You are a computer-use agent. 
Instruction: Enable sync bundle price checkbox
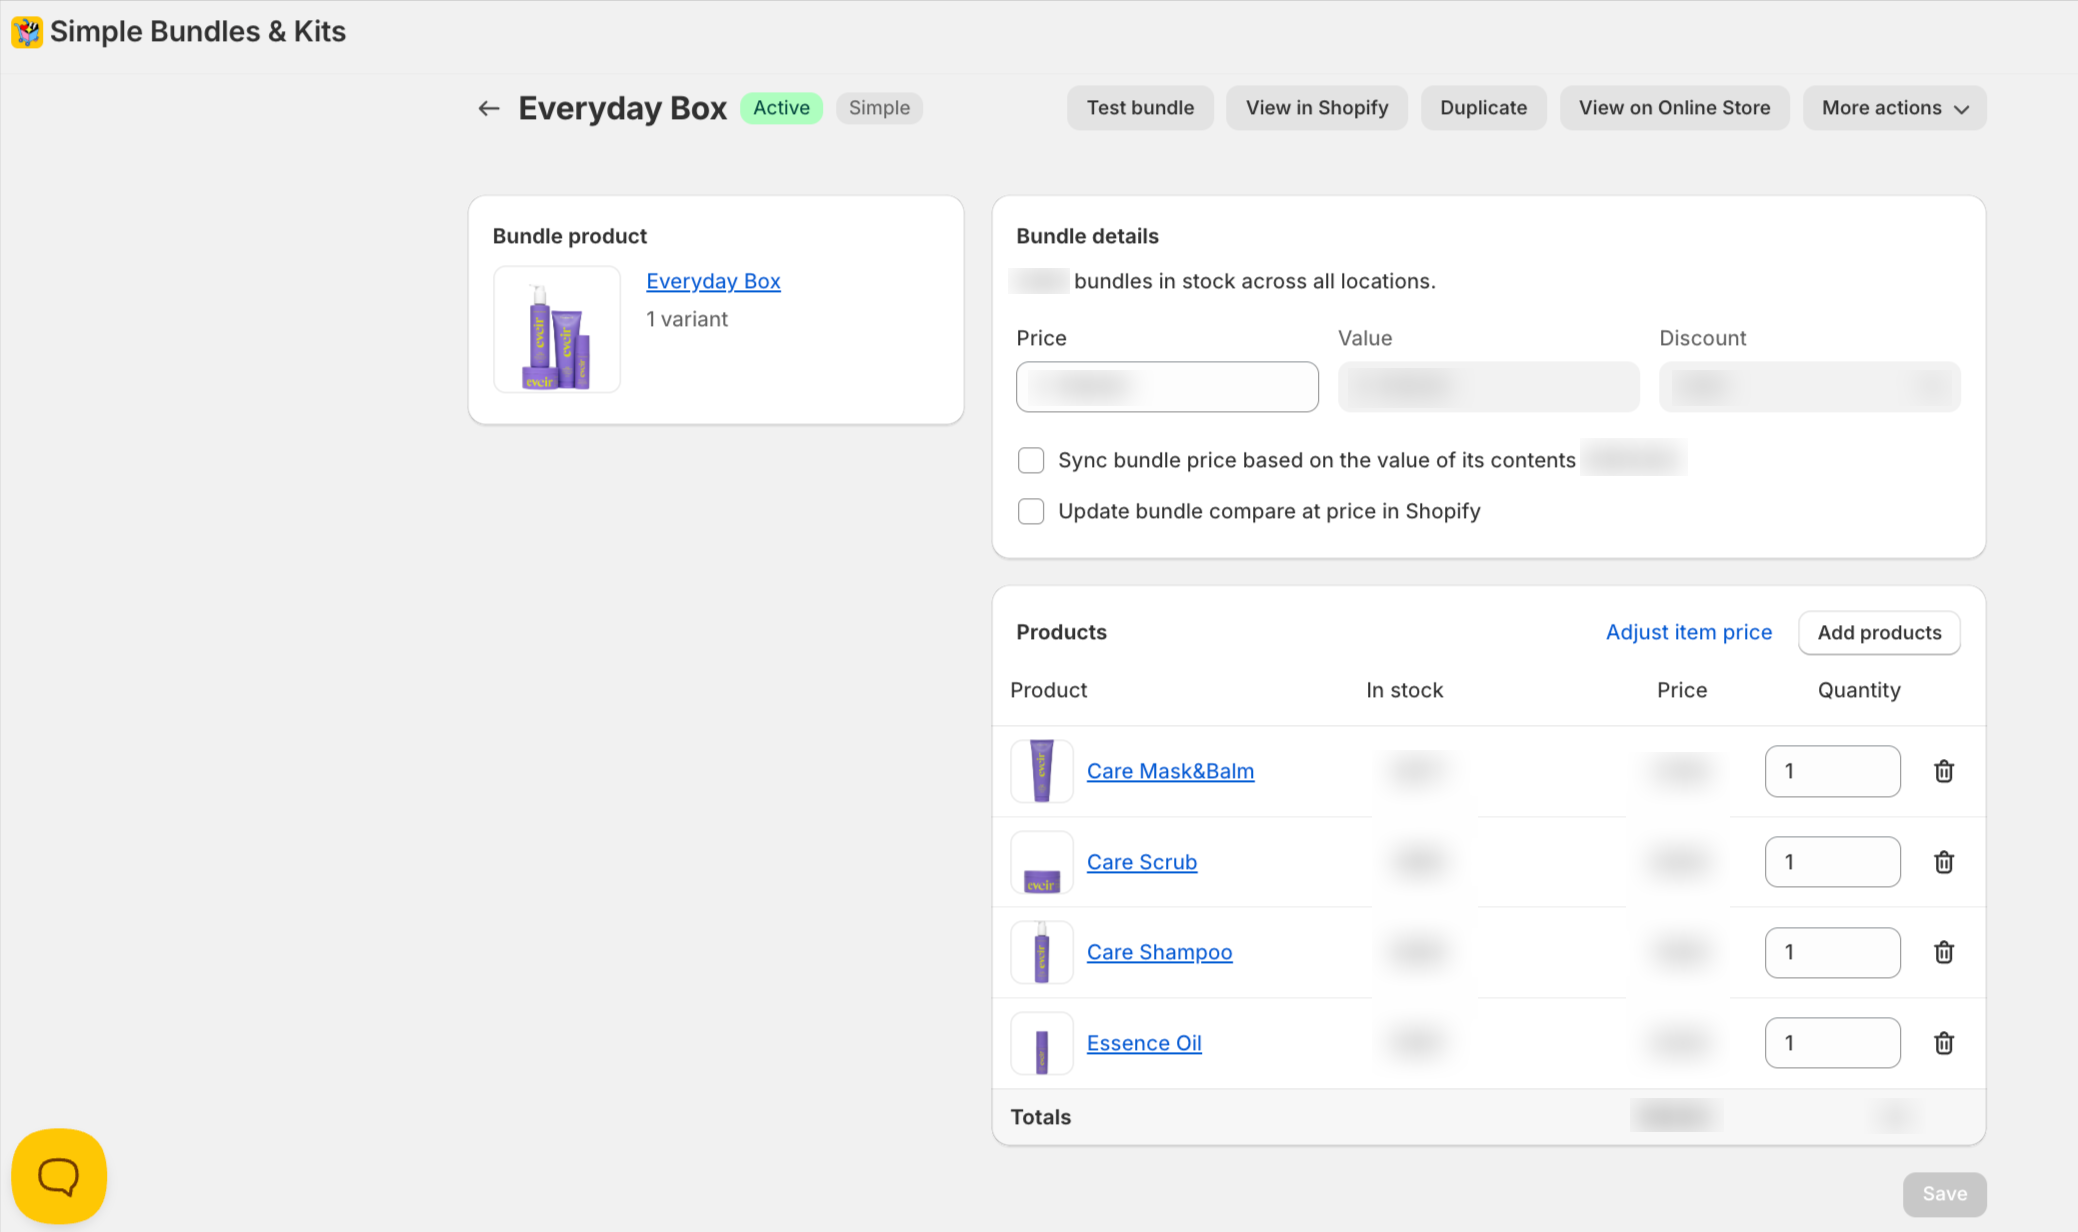tap(1031, 460)
